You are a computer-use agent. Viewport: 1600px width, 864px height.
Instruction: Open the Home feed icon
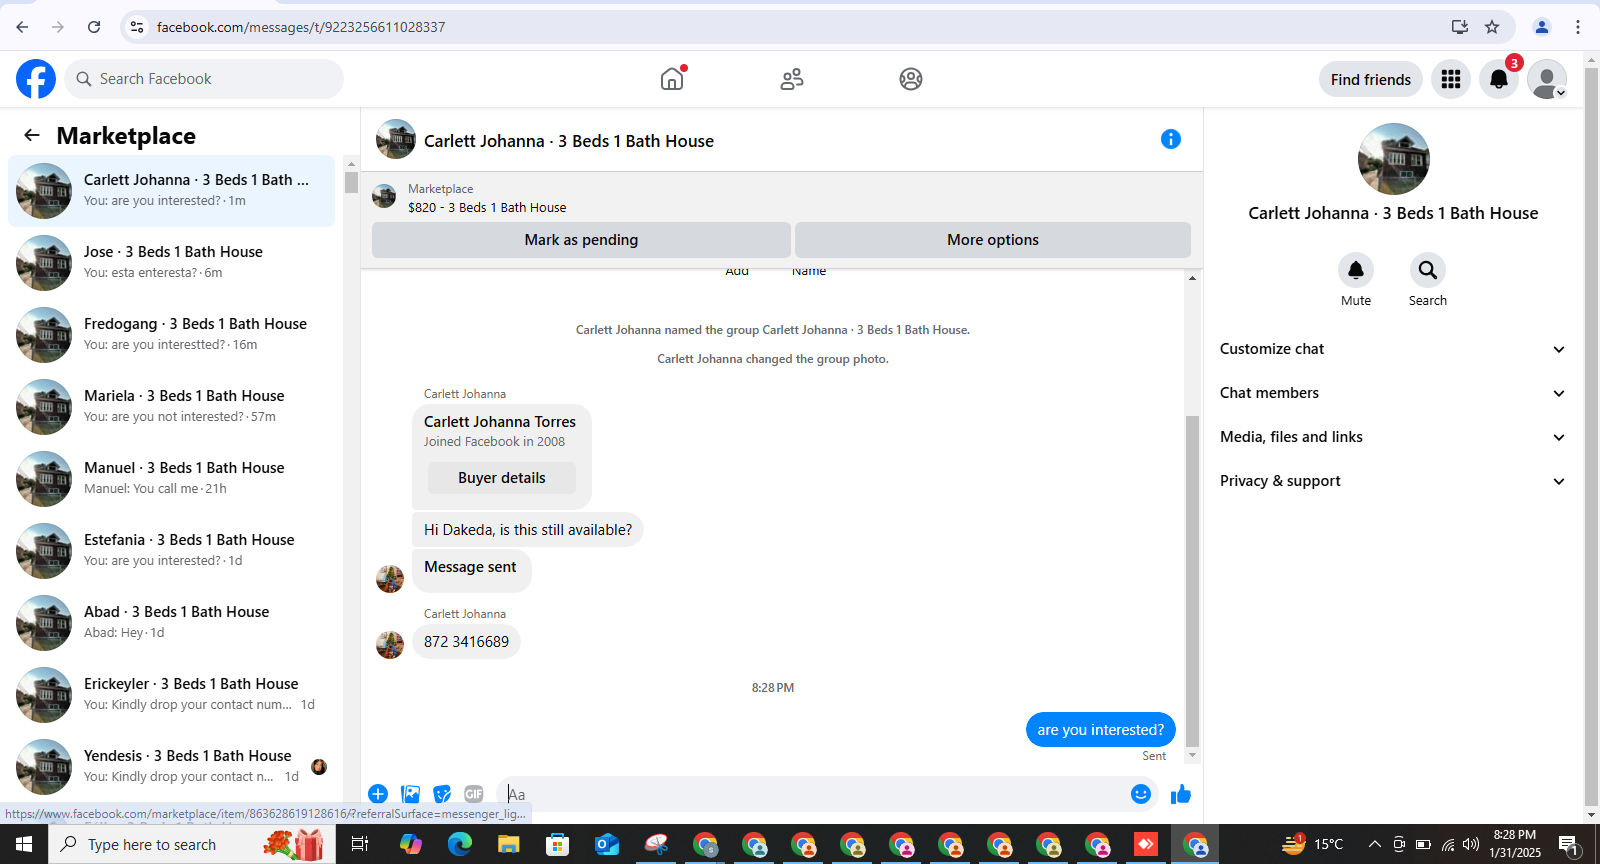click(672, 79)
